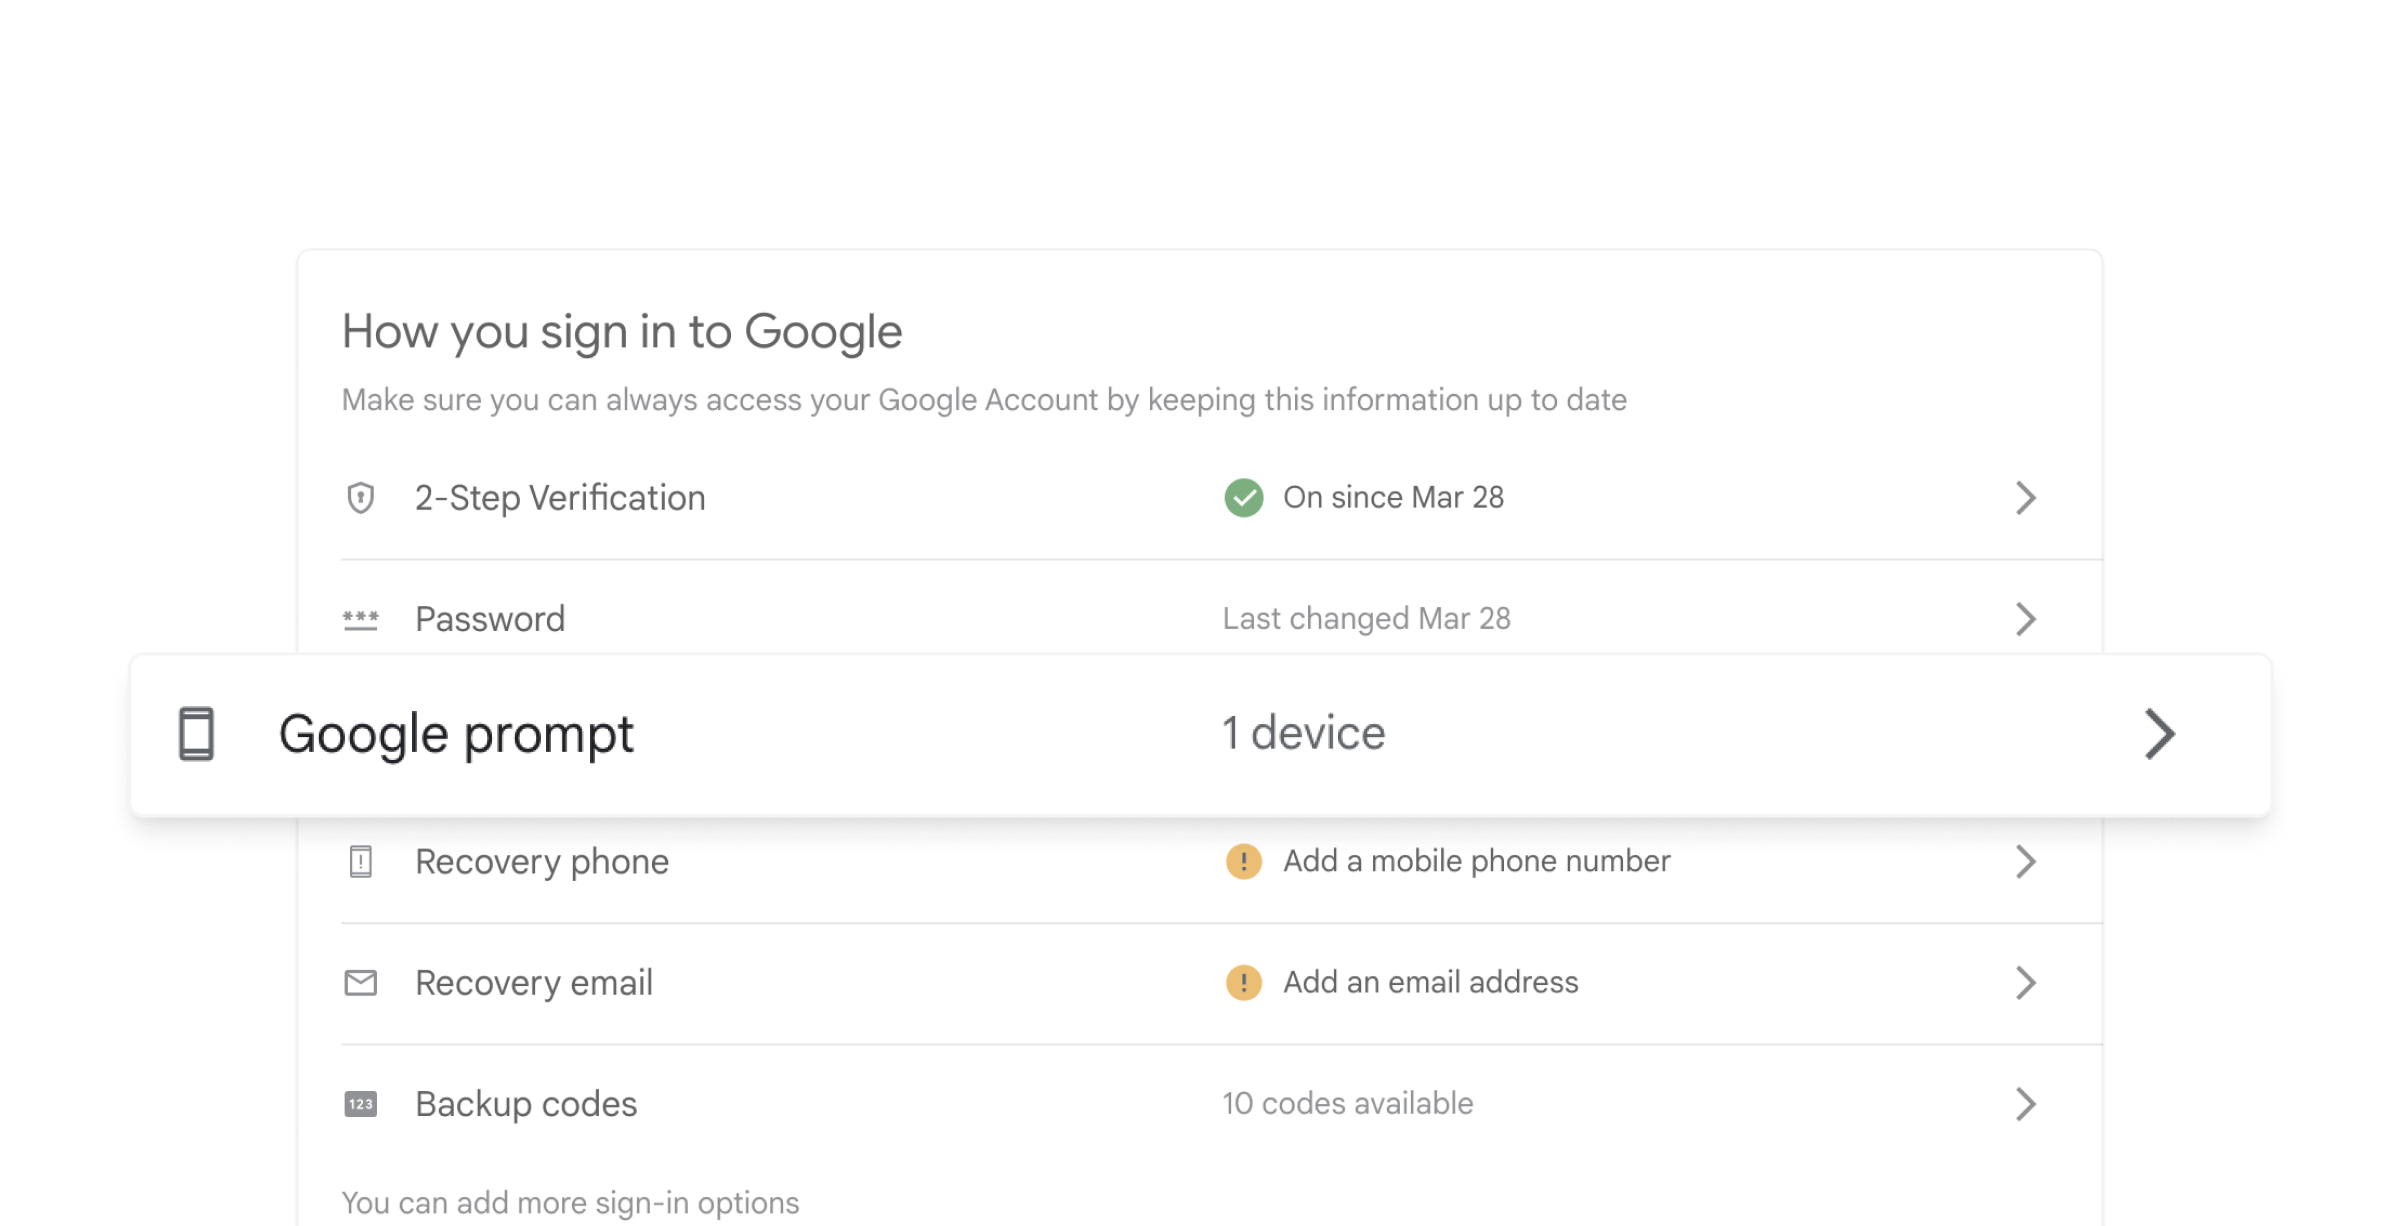Expand the Google prompt chevron arrow

coord(2159,735)
